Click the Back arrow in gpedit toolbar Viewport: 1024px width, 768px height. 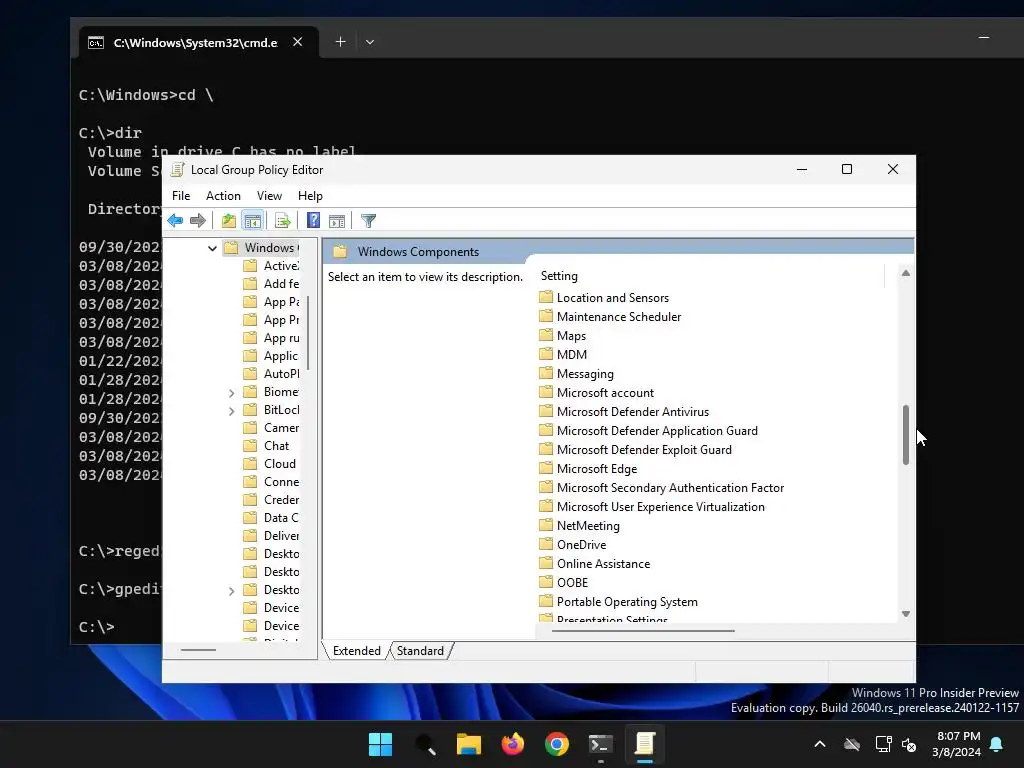point(175,221)
